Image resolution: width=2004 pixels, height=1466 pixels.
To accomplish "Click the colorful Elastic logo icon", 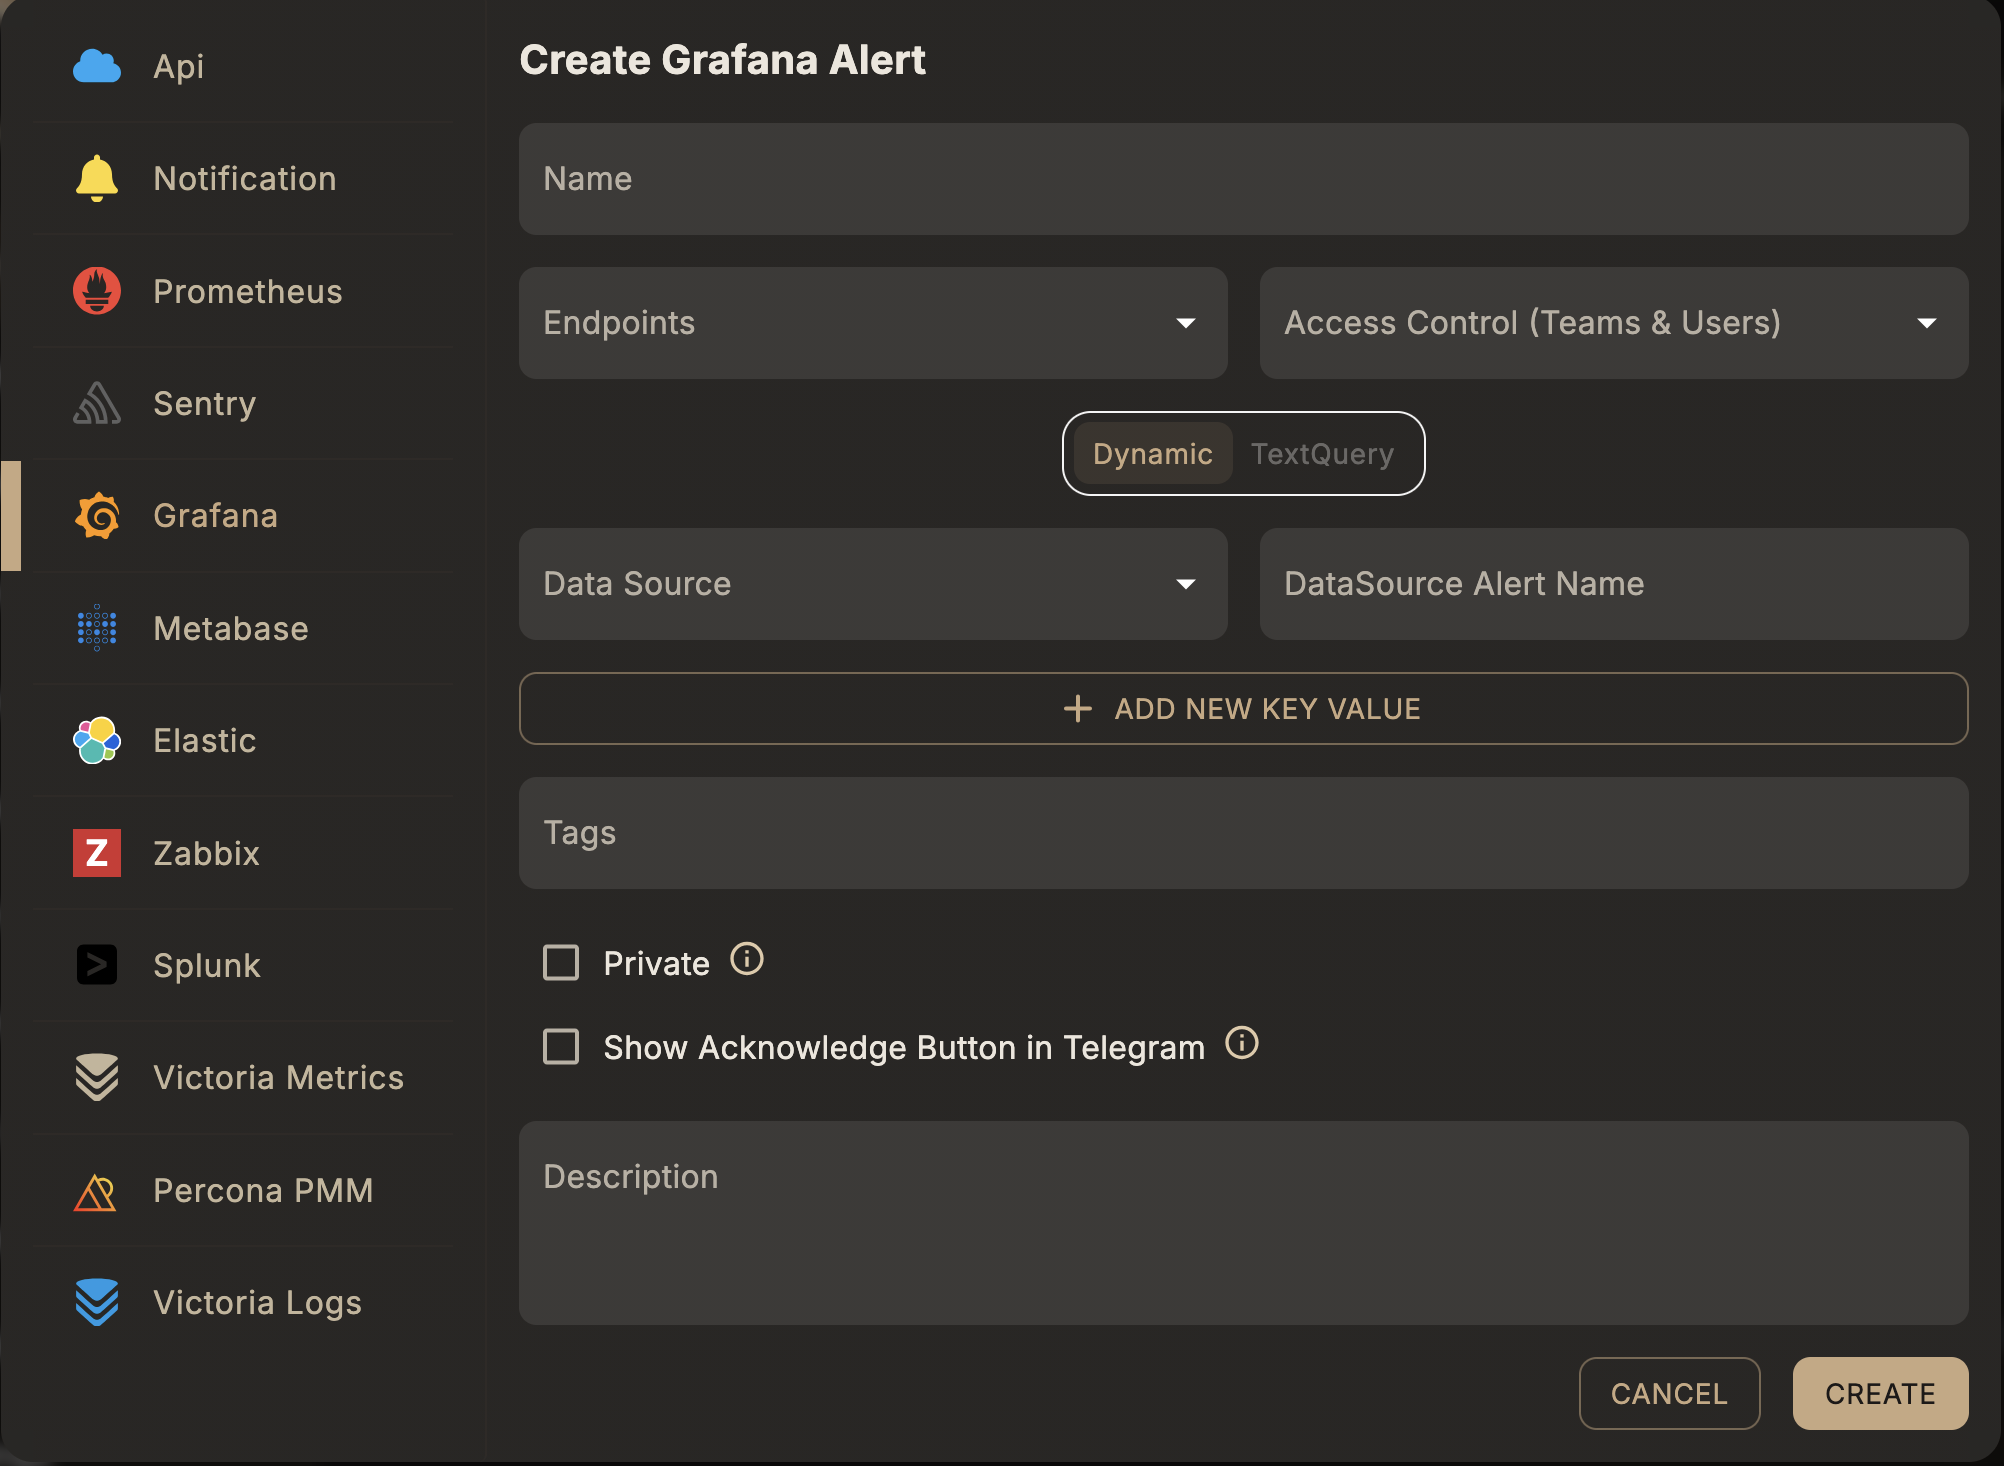I will (97, 741).
